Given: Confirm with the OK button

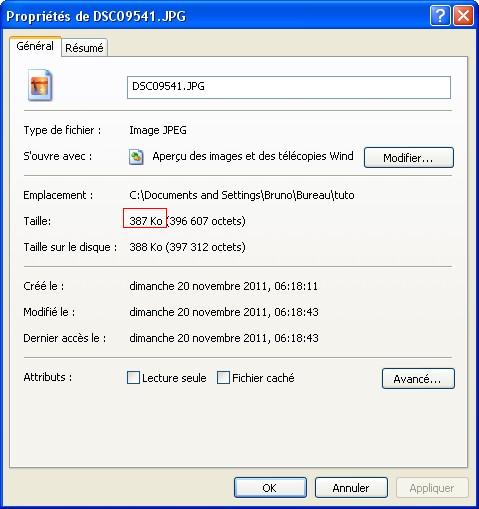Looking at the screenshot, I should tap(270, 488).
